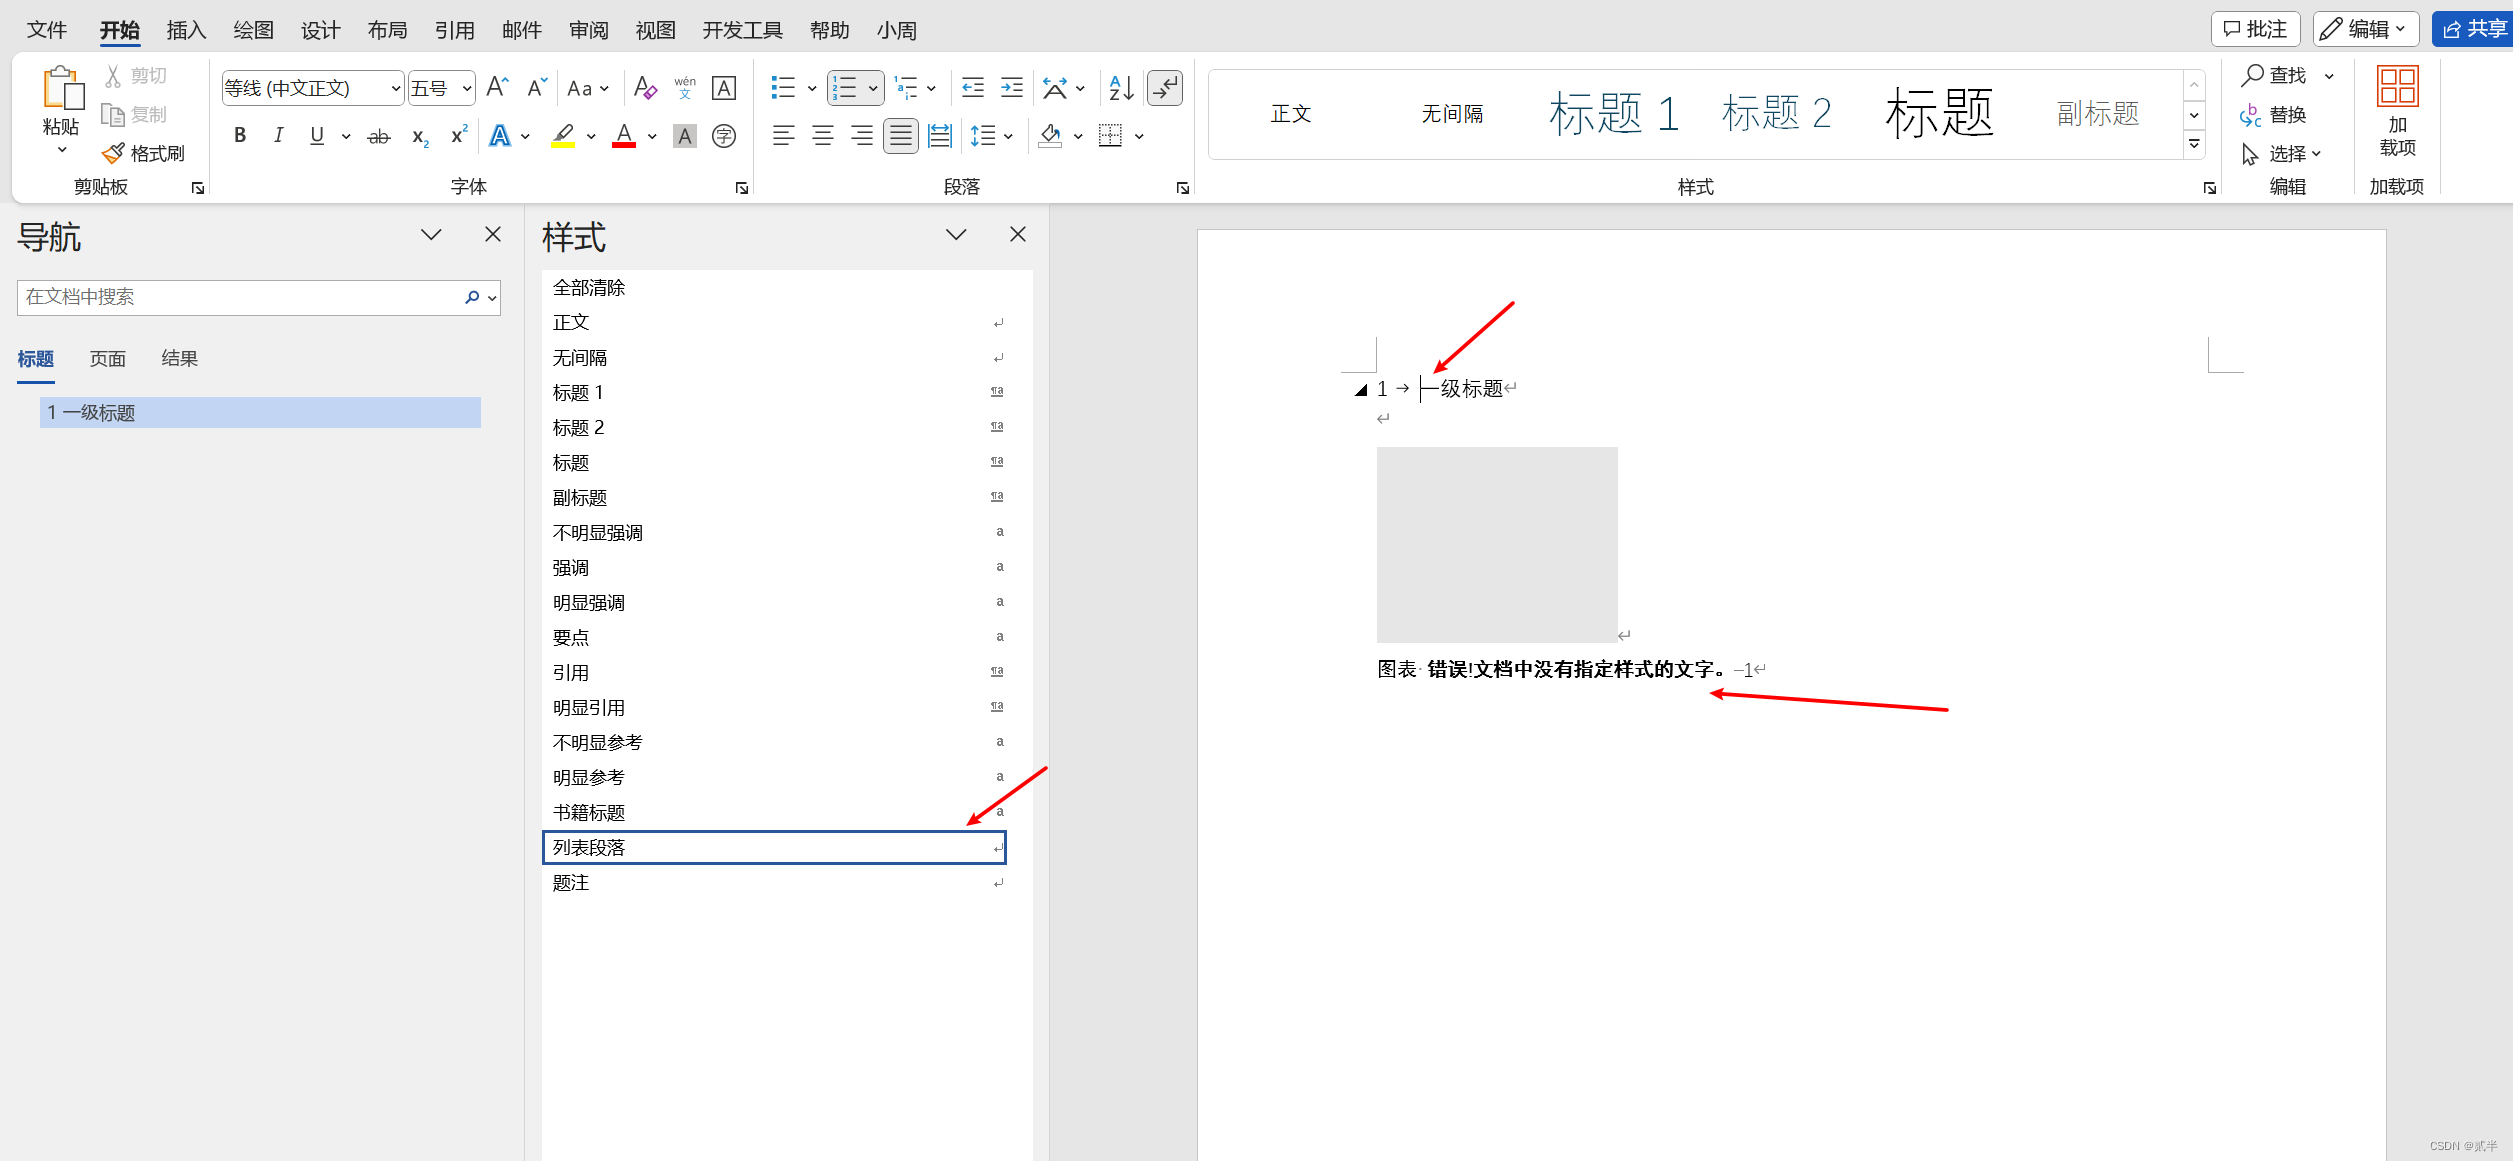
Task: Toggle show paragraph marks button
Action: point(1165,88)
